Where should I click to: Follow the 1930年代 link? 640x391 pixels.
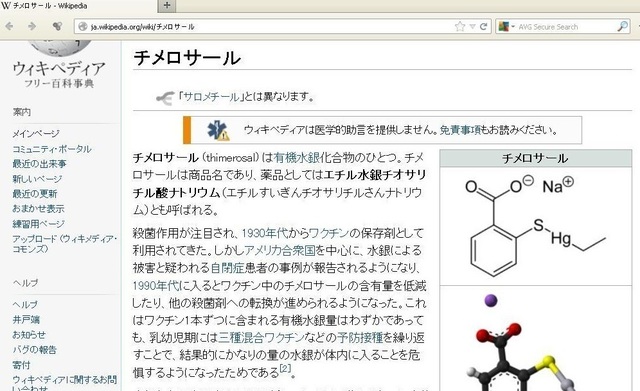point(265,233)
